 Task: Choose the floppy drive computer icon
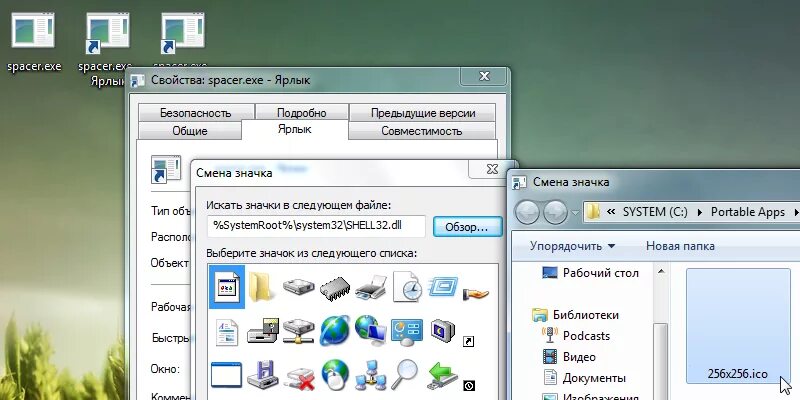263,331
